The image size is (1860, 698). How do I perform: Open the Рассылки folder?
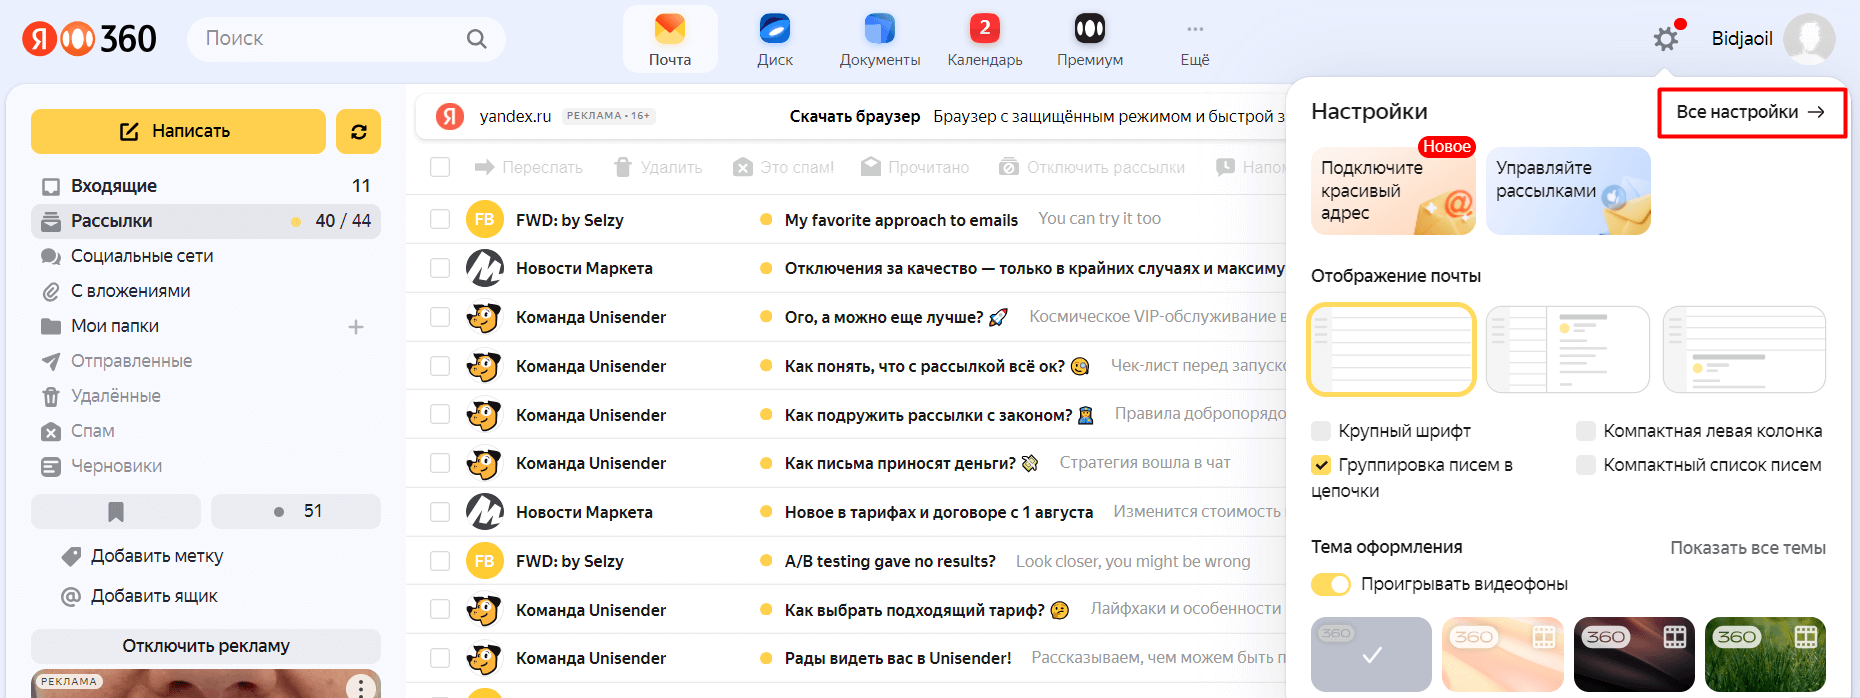[x=206, y=221]
